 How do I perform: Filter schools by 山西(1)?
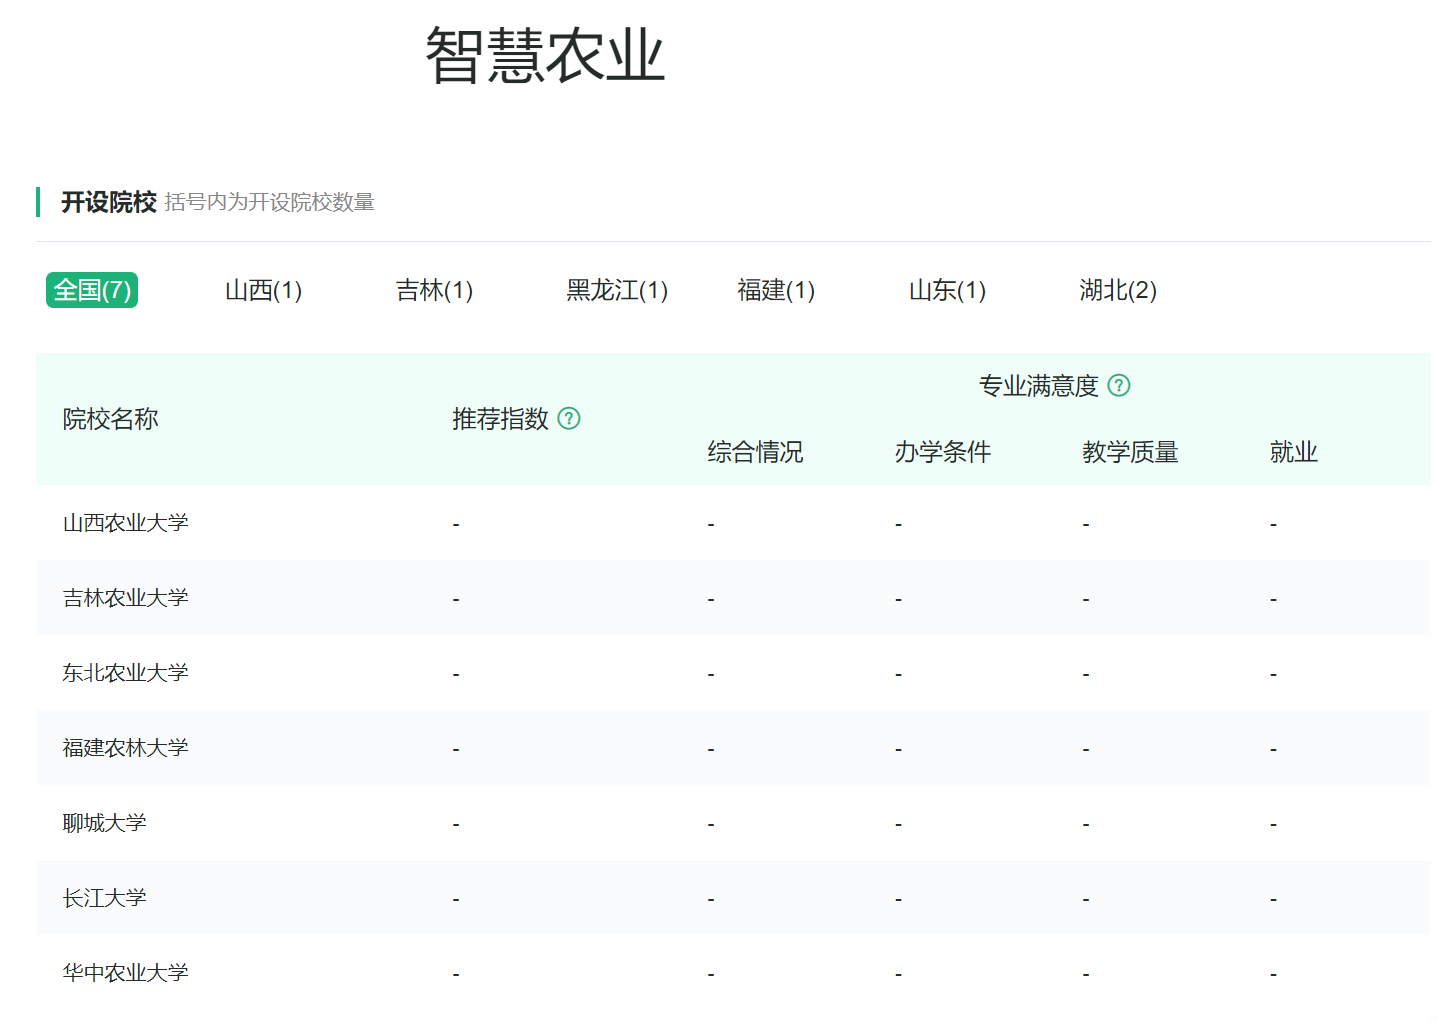[x=263, y=290]
